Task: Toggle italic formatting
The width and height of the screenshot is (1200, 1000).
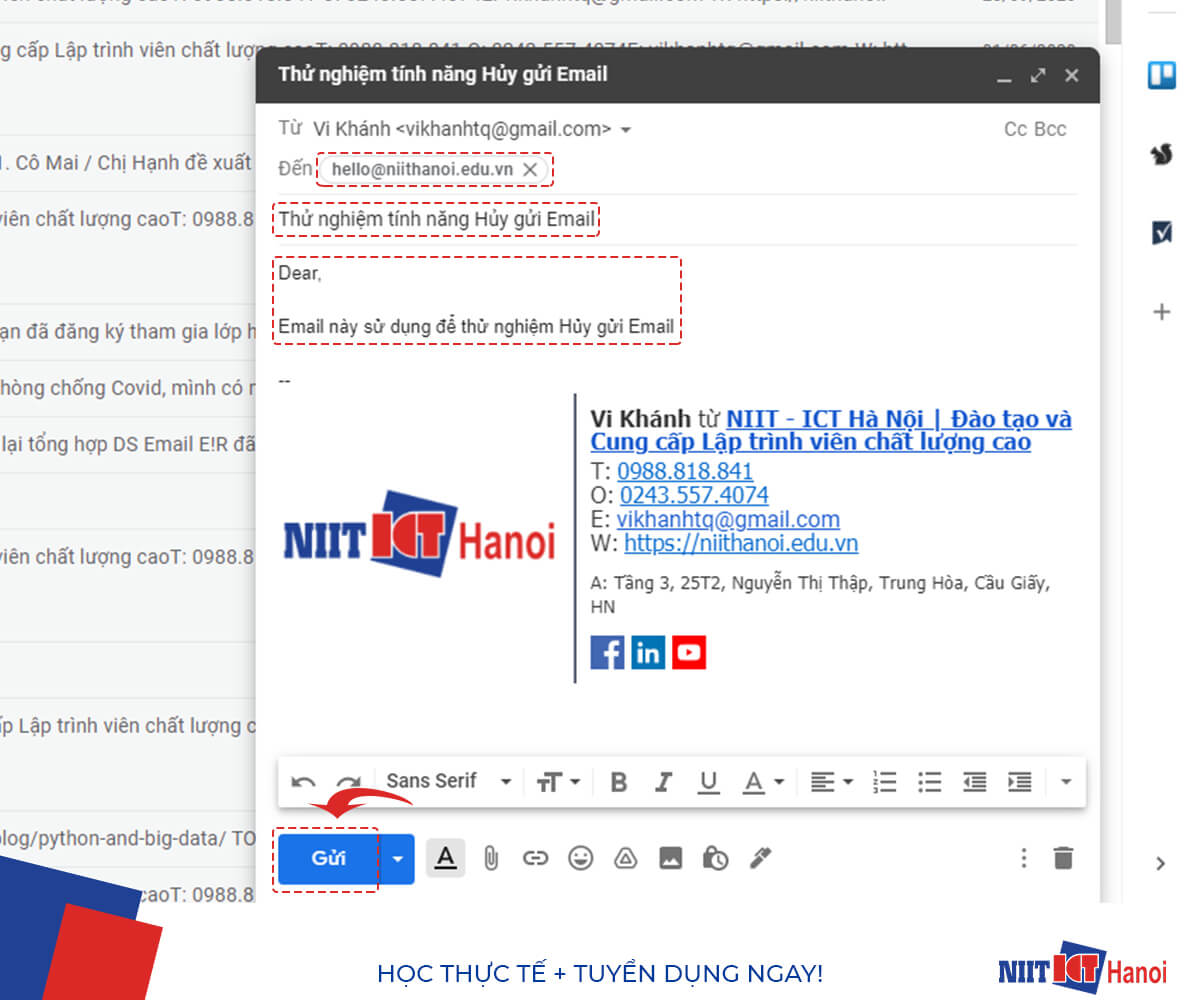Action: (x=663, y=781)
